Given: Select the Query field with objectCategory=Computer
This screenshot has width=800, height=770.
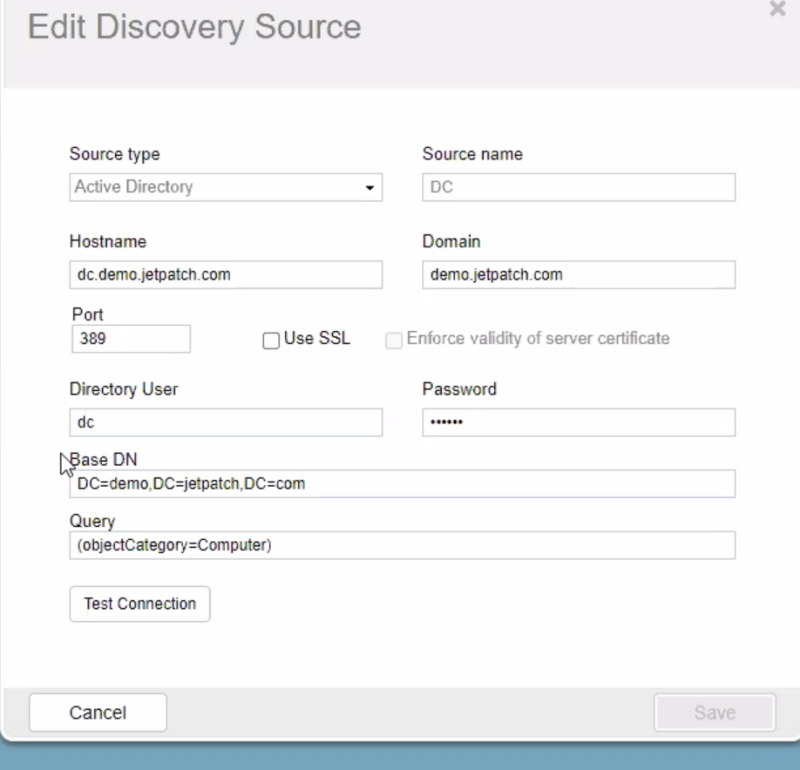Looking at the screenshot, I should 402,545.
